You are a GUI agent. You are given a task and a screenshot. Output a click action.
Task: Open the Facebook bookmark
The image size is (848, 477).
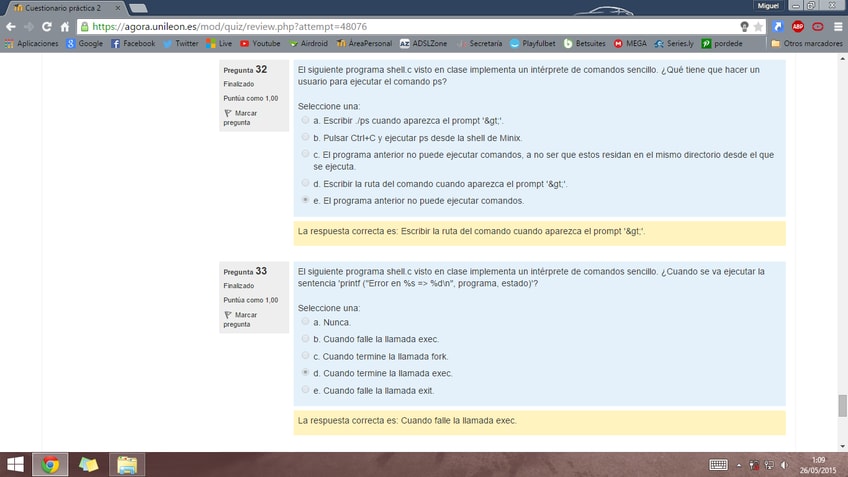point(133,43)
